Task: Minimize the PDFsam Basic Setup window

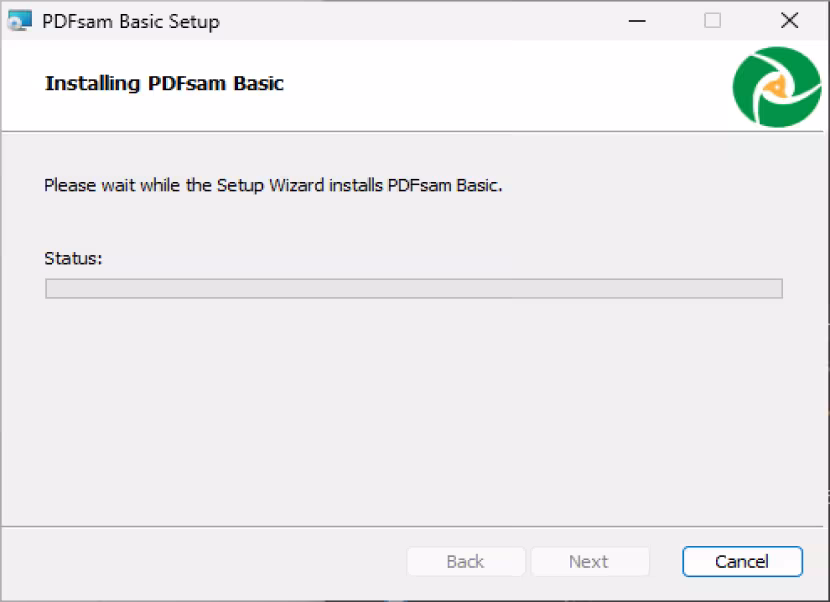Action: pyautogui.click(x=637, y=21)
